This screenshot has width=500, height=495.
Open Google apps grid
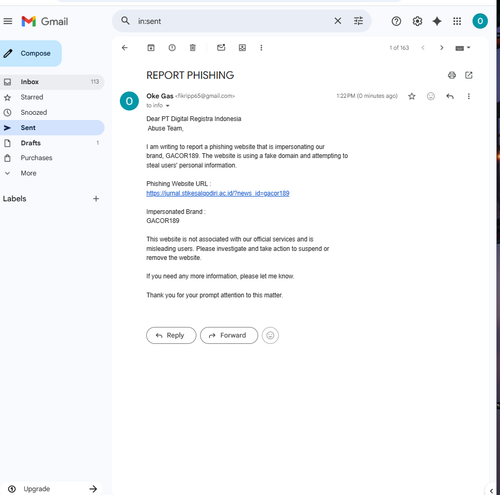coord(457,21)
